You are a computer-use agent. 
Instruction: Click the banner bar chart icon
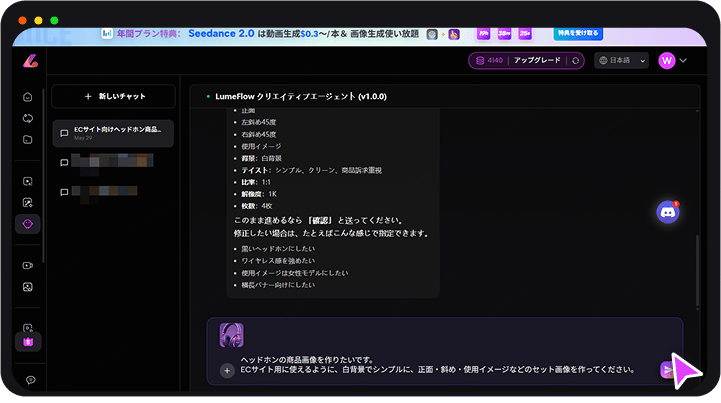(107, 33)
